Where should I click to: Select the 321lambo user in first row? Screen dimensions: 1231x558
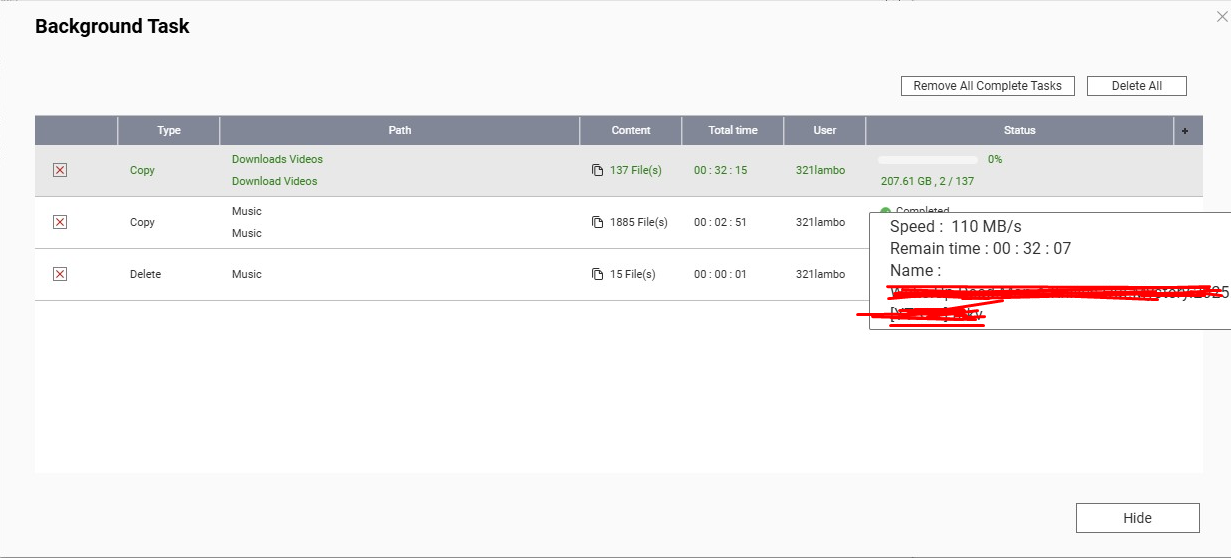[820, 170]
